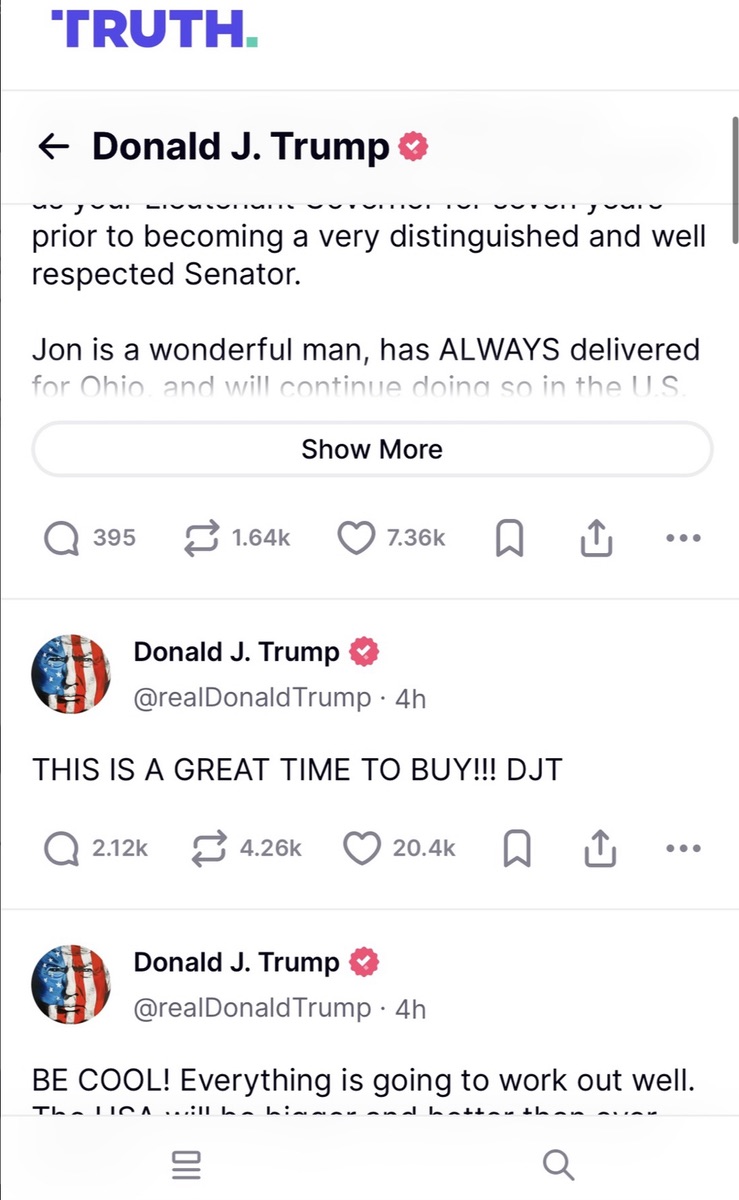The height and width of the screenshot is (1200, 739).
Task: Open the TRUTH logo home link
Action: tap(155, 29)
